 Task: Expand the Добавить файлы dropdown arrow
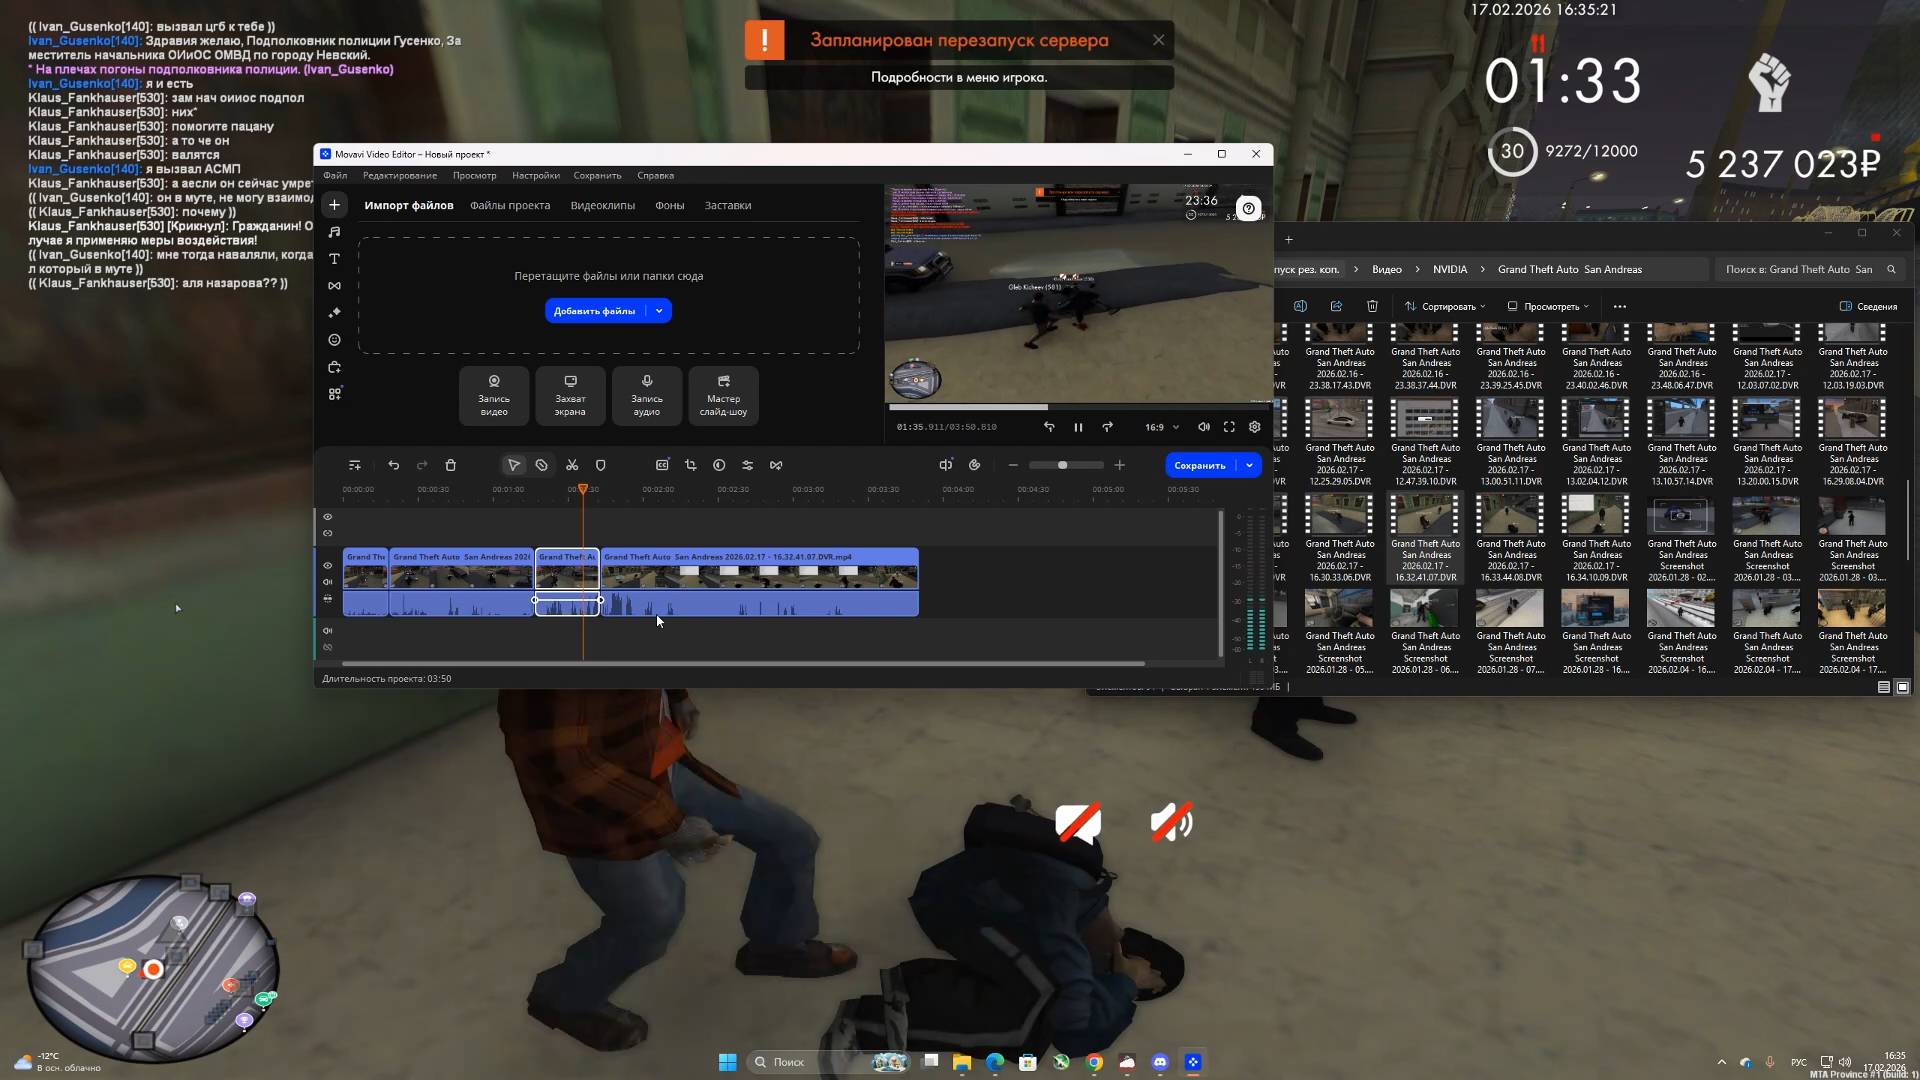click(659, 311)
